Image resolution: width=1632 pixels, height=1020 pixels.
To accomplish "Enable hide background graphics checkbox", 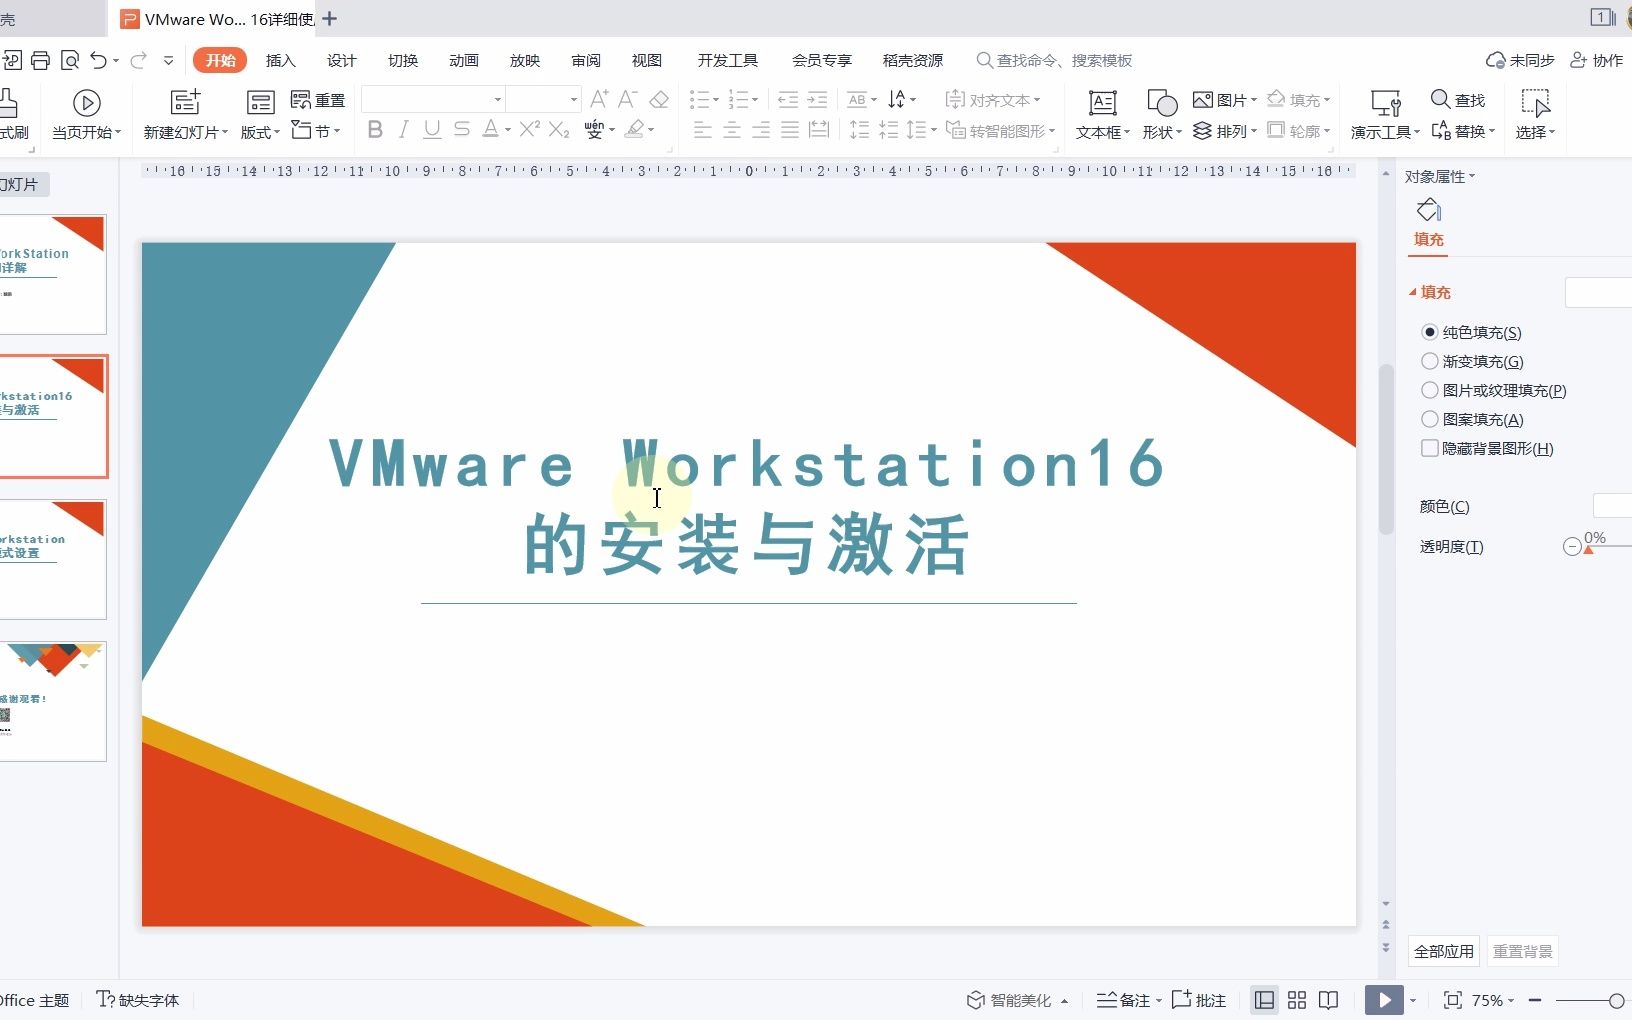I will (1430, 448).
